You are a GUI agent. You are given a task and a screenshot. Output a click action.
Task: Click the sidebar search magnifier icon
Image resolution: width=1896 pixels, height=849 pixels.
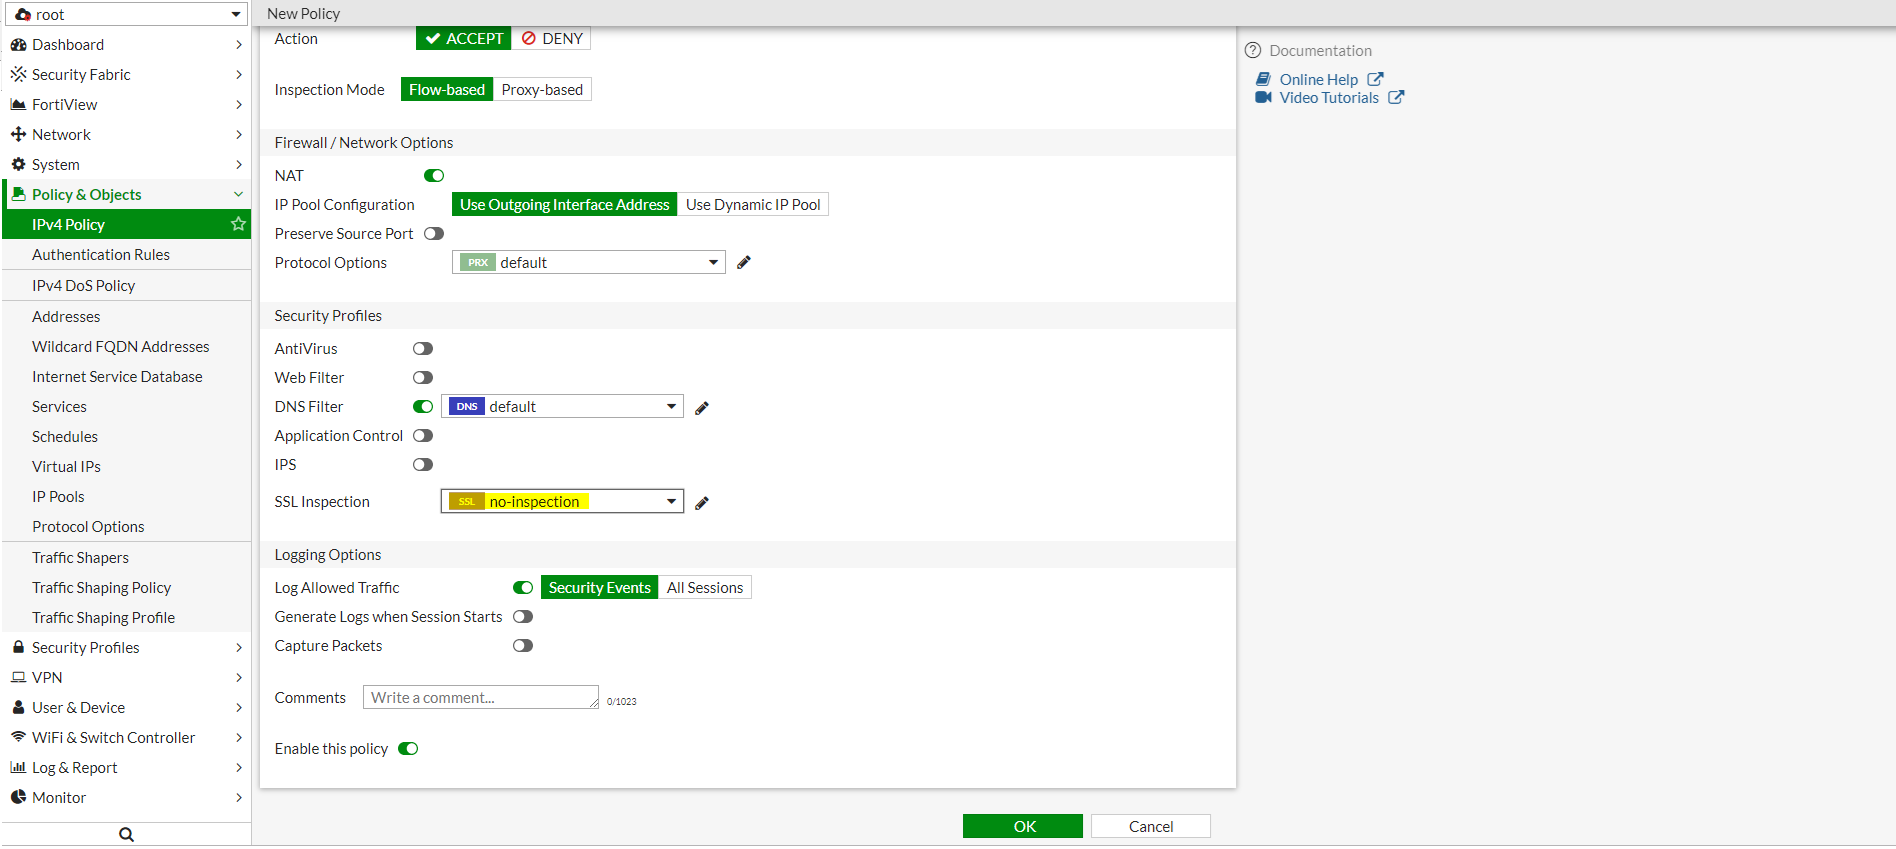pos(126,835)
